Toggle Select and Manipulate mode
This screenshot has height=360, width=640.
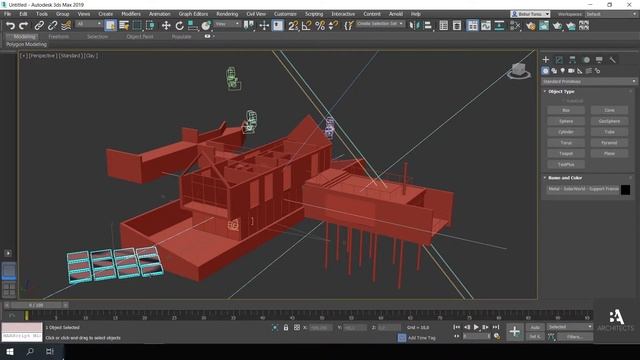(x=264, y=26)
